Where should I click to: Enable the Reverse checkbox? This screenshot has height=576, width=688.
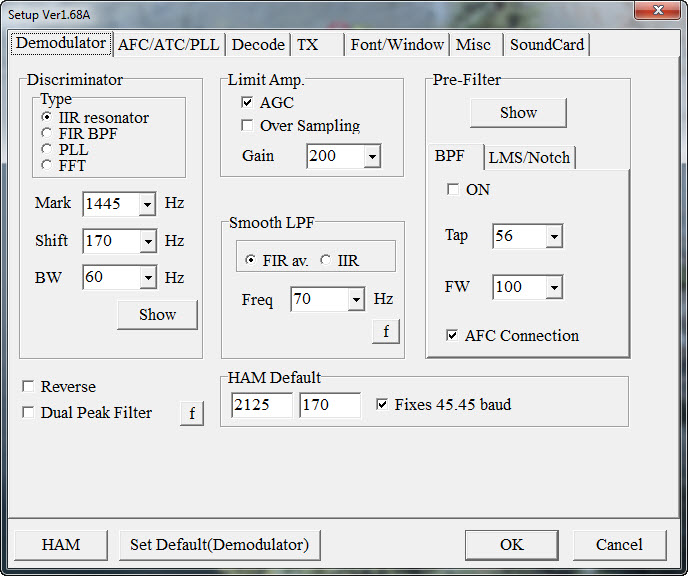(x=28, y=387)
